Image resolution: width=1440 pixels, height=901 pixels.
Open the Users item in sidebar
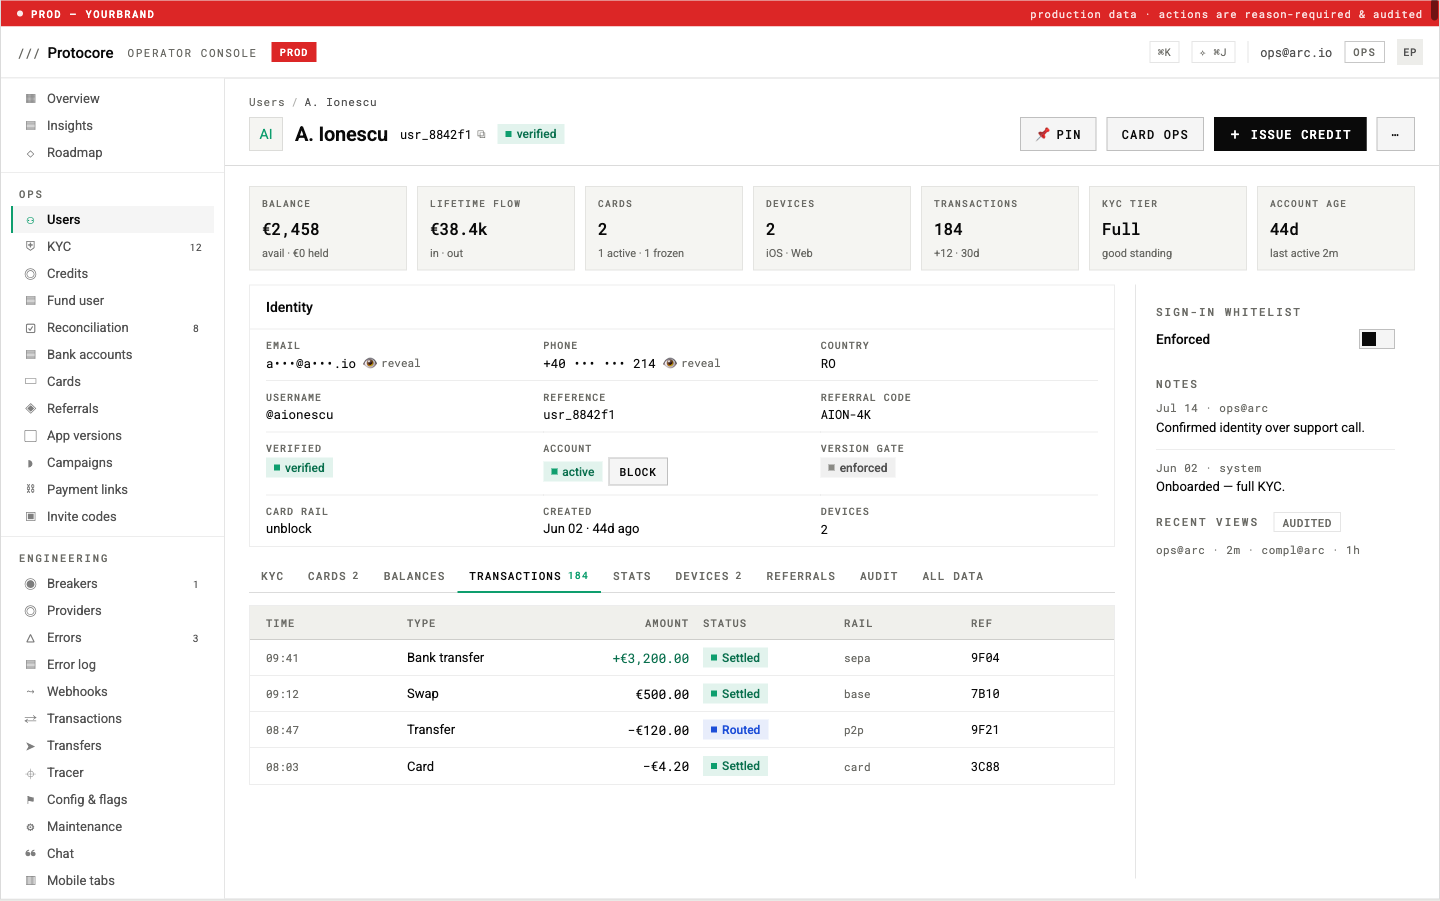(113, 220)
